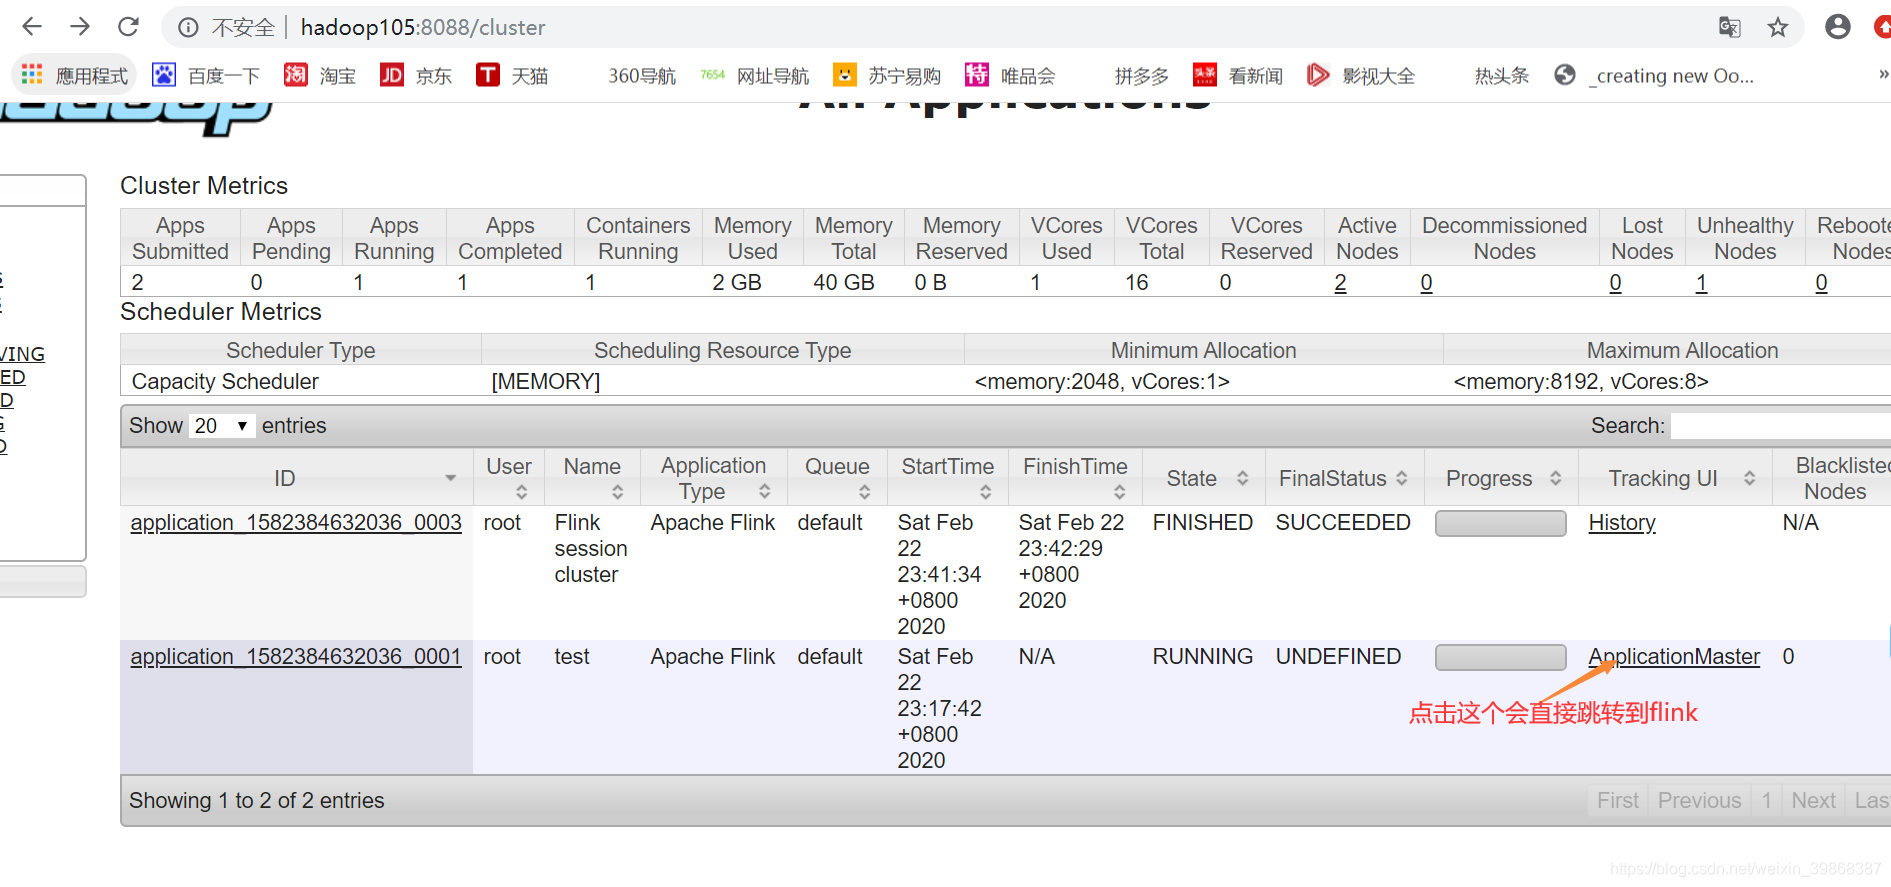1891x887 pixels.
Task: Open the 天猫 bookmark
Action: [x=512, y=75]
